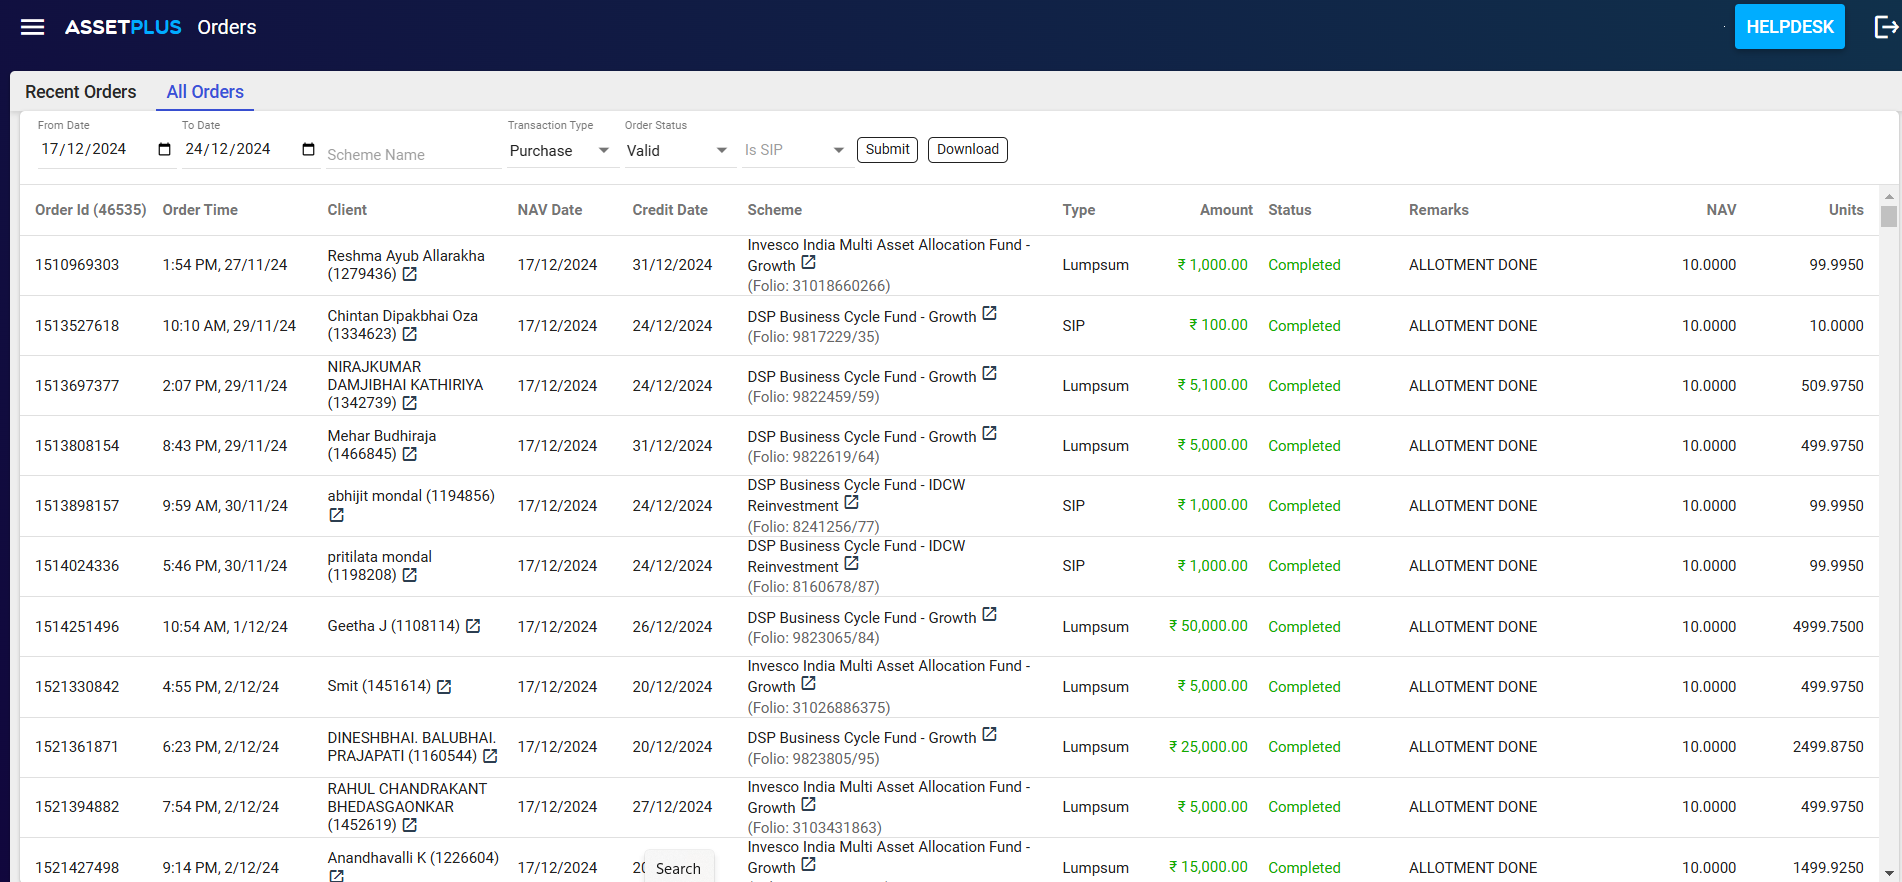Image resolution: width=1902 pixels, height=882 pixels.
Task: Open scheme link icon for order 1510969303
Action: 809,262
